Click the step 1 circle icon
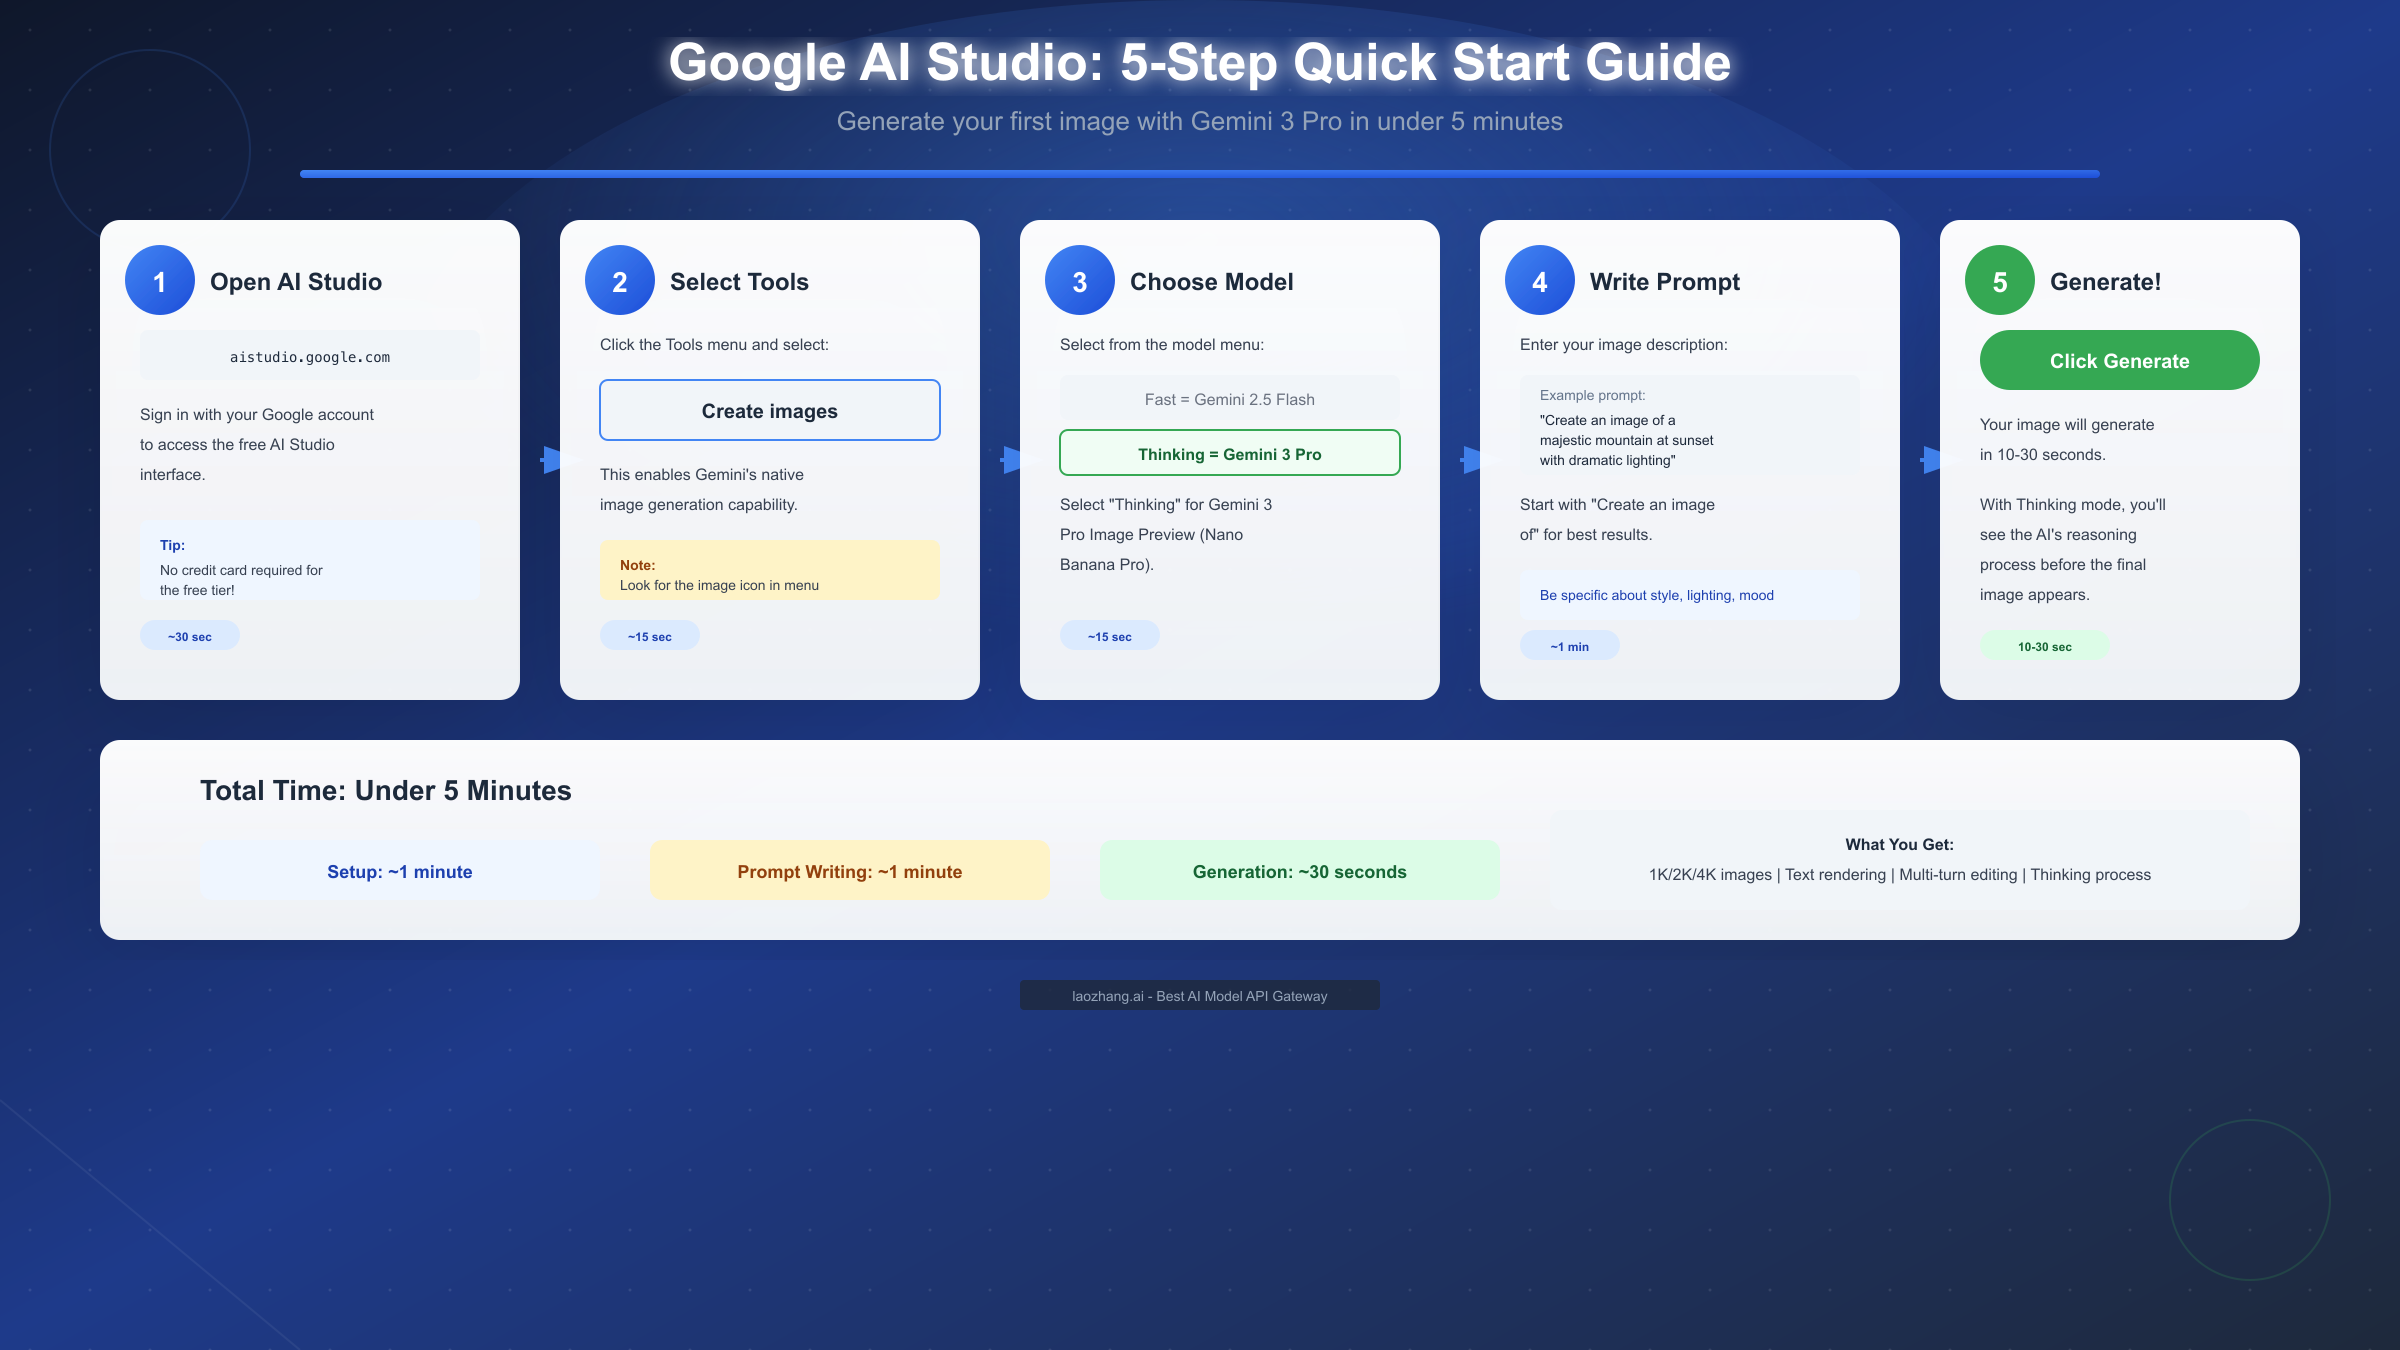2400x1350 pixels. (159, 280)
